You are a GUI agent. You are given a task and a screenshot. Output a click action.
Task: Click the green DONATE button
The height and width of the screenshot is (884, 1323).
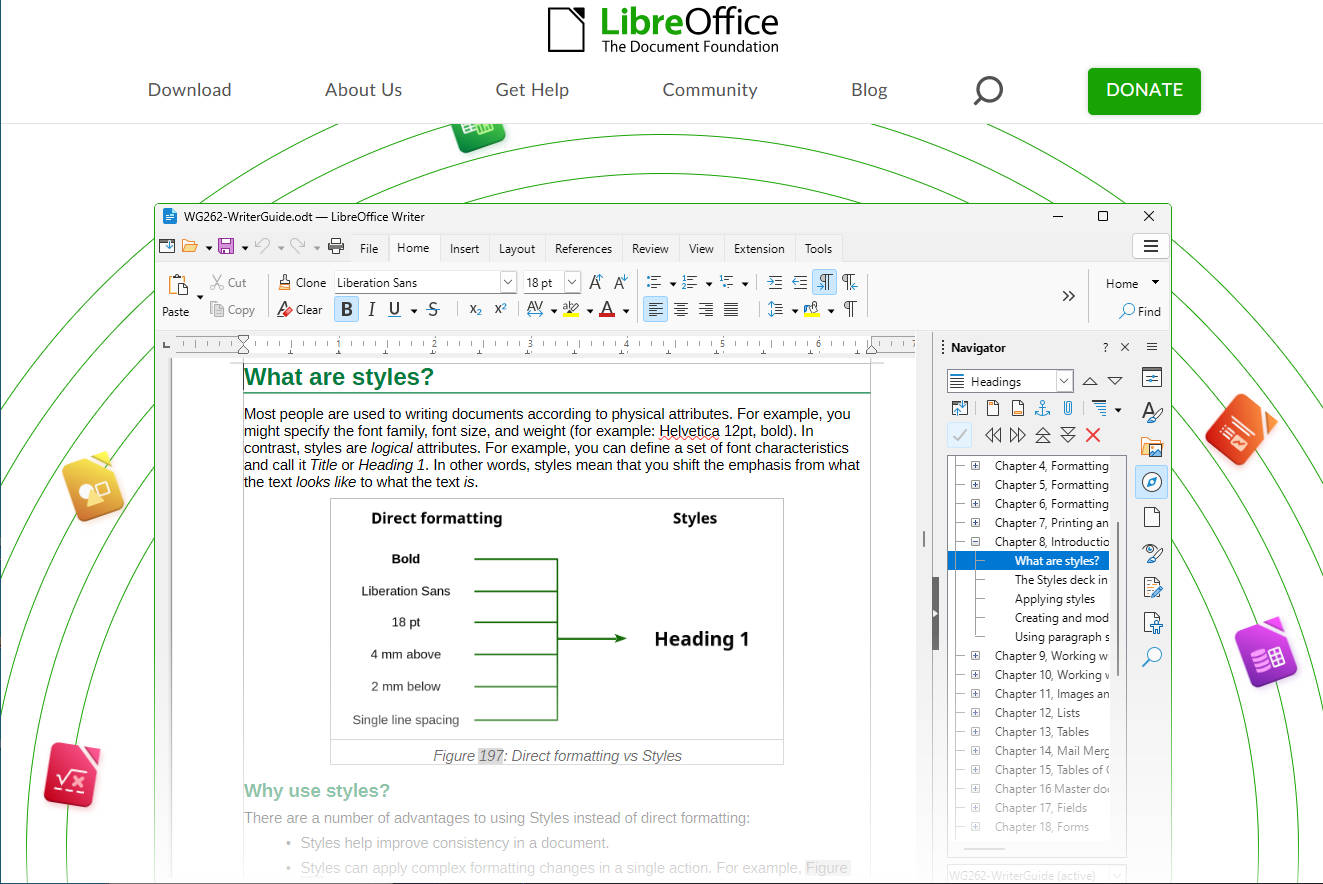1144,91
